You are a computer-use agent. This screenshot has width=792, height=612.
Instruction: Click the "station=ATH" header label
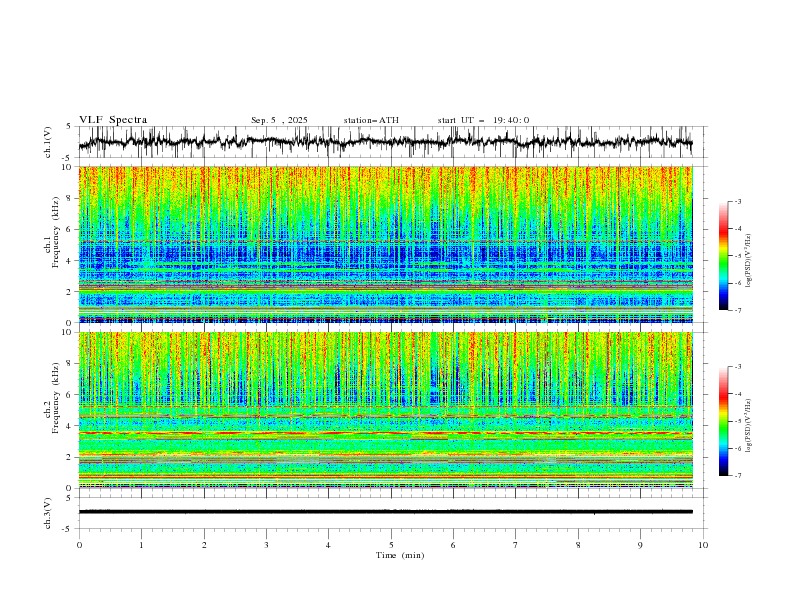pyautogui.click(x=371, y=120)
